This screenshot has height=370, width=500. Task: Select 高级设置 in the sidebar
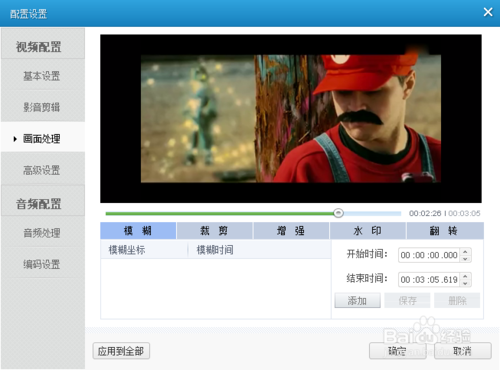pos(43,170)
